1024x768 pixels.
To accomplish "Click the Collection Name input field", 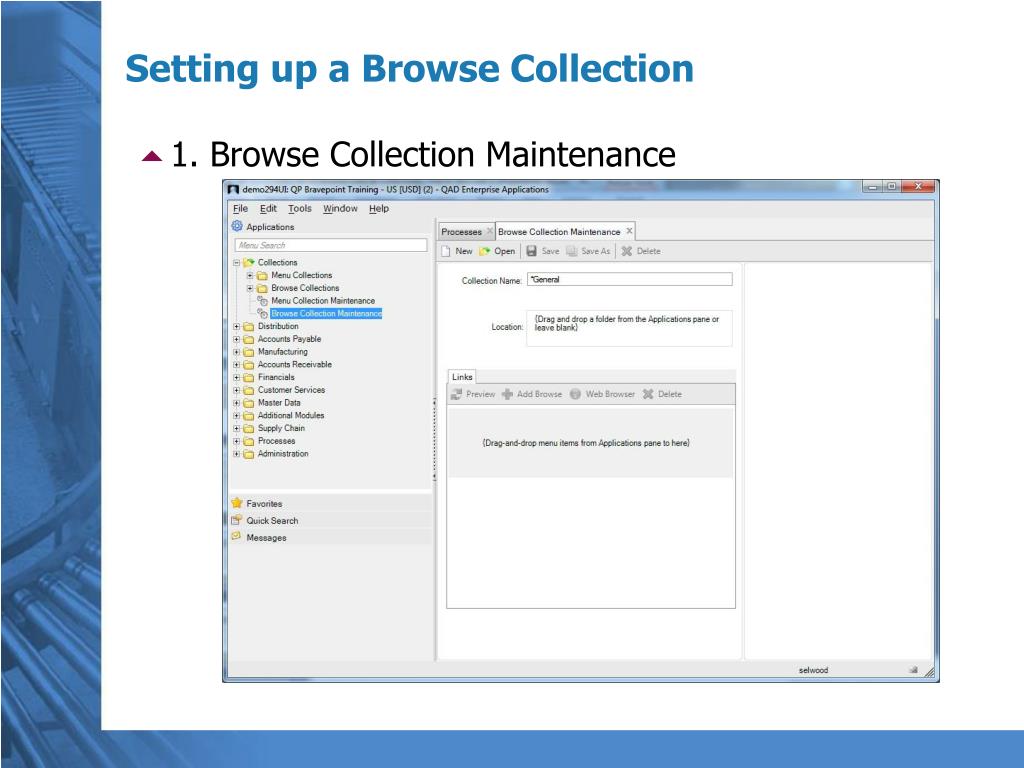I will coord(630,280).
